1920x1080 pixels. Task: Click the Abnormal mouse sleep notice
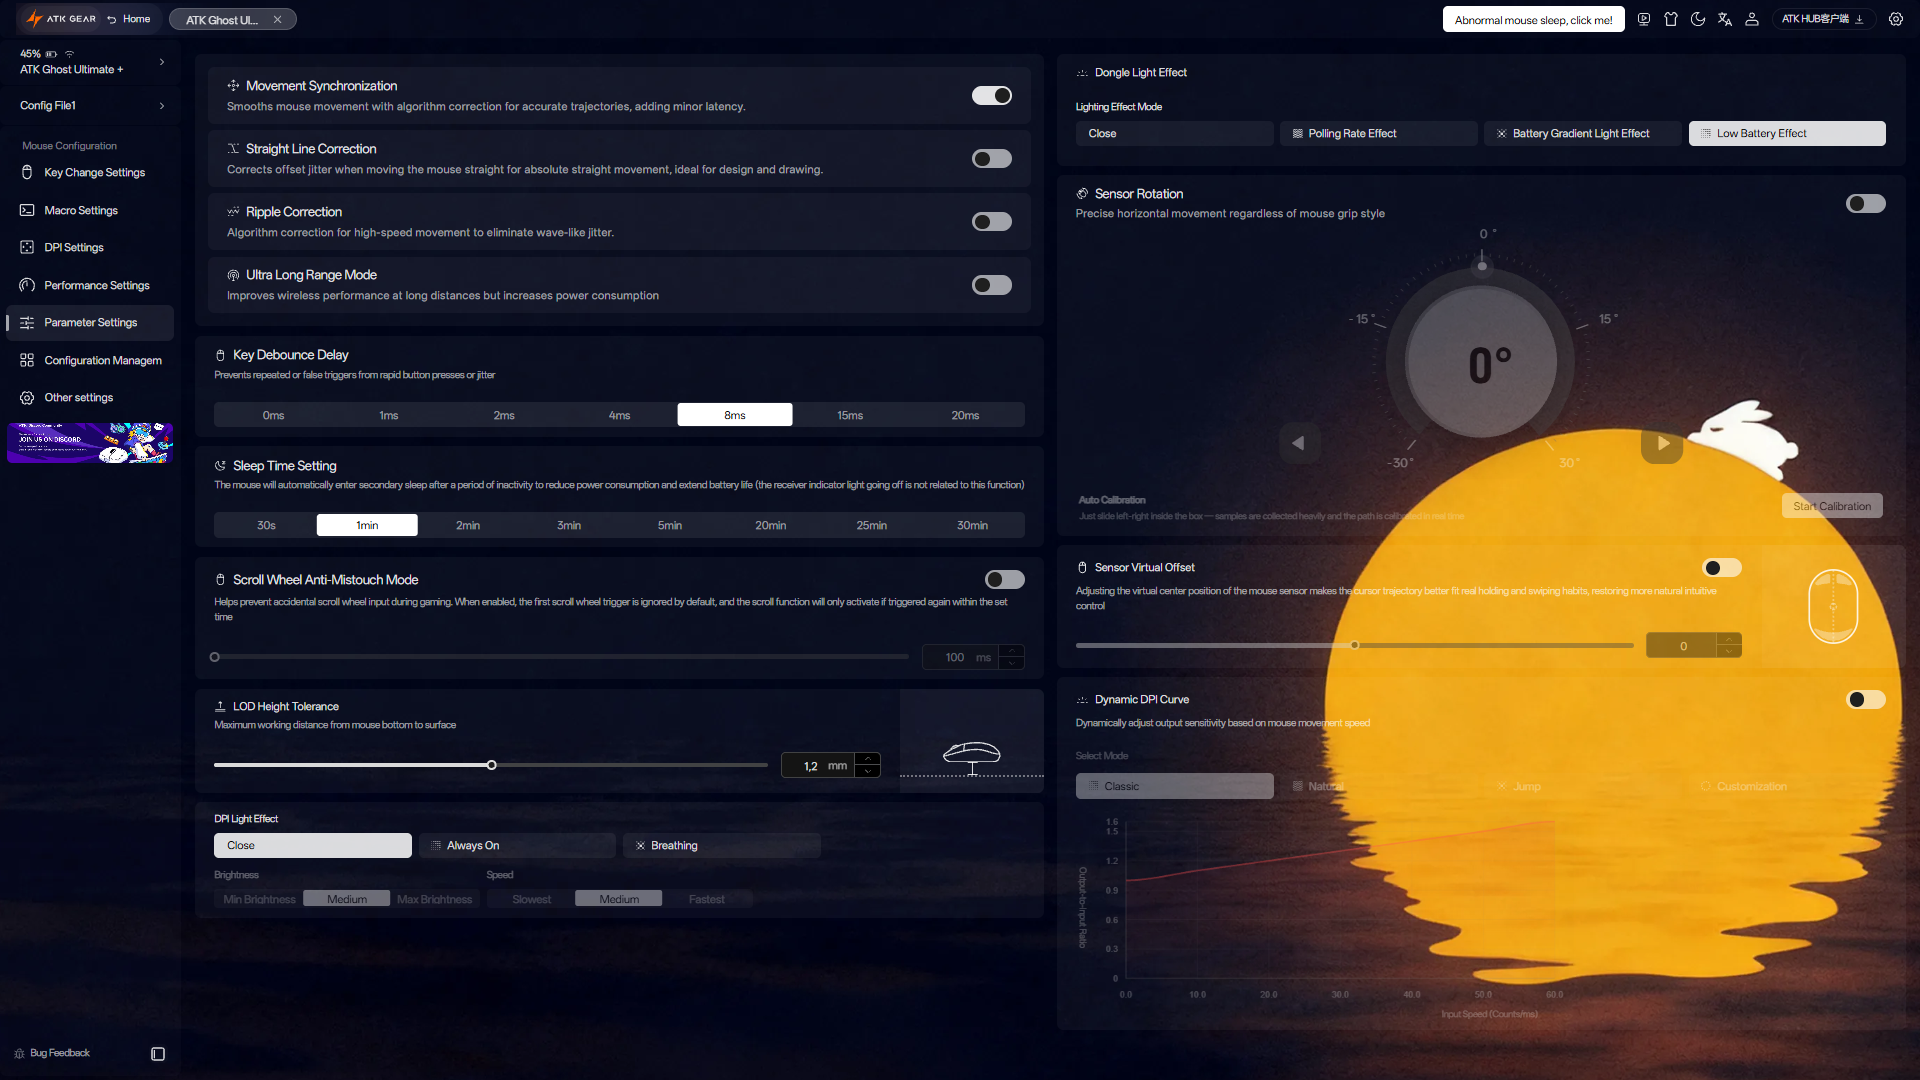click(1533, 20)
